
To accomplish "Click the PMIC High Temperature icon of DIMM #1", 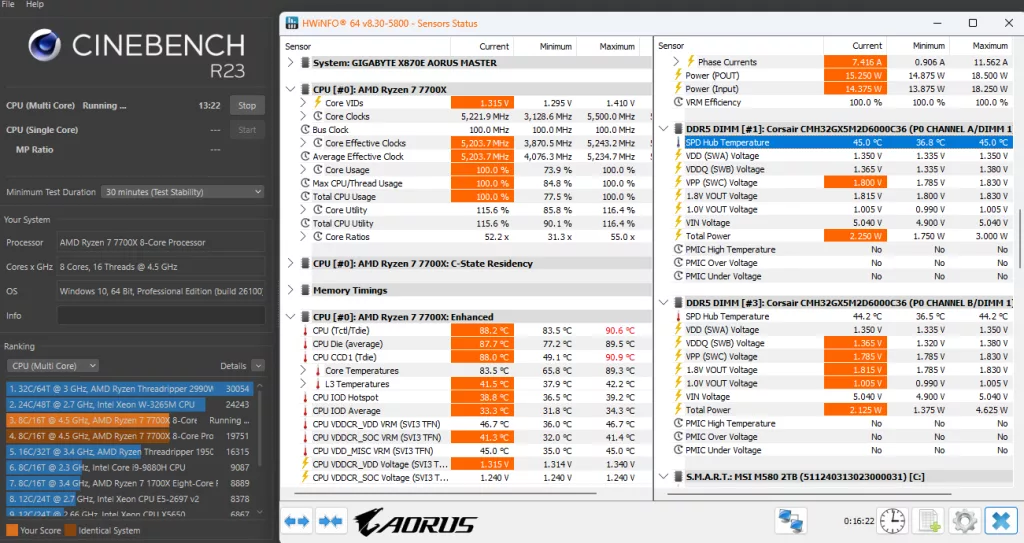I will pos(679,250).
